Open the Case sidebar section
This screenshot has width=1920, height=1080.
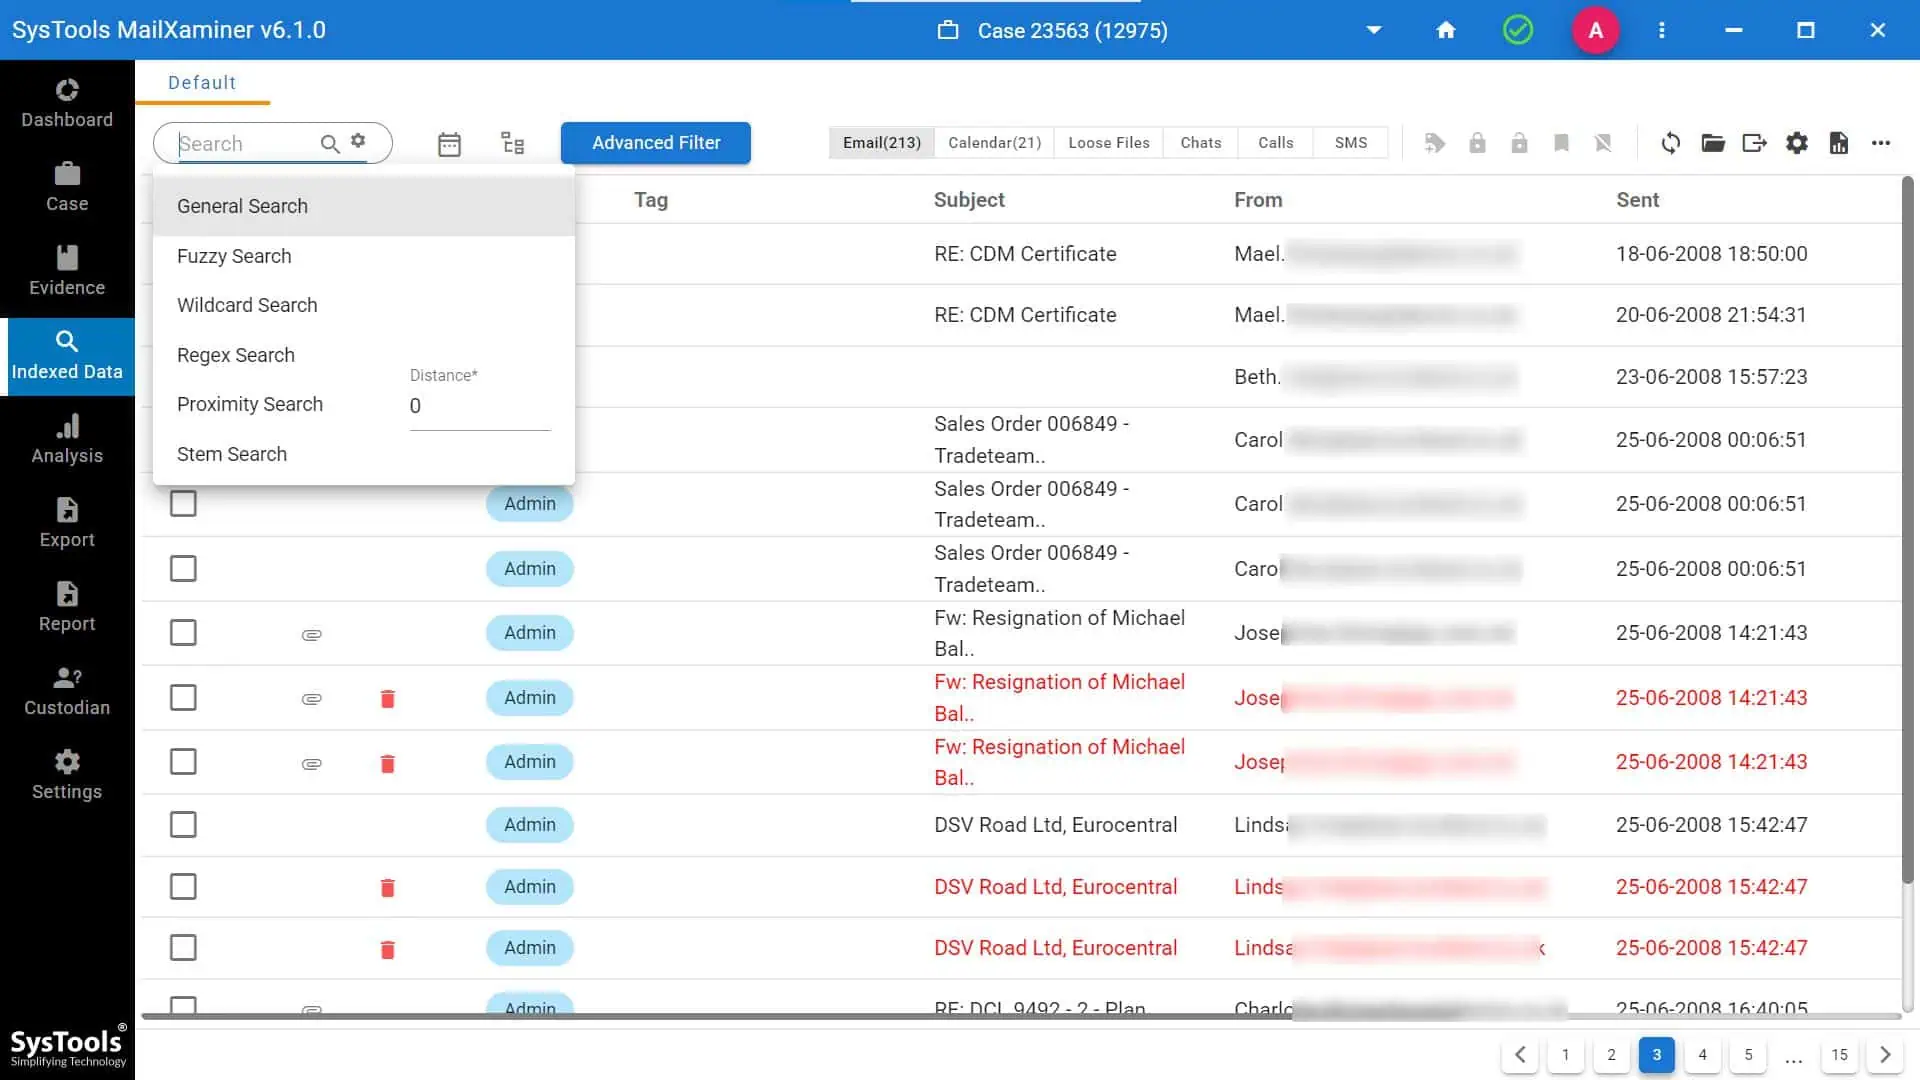tap(67, 187)
